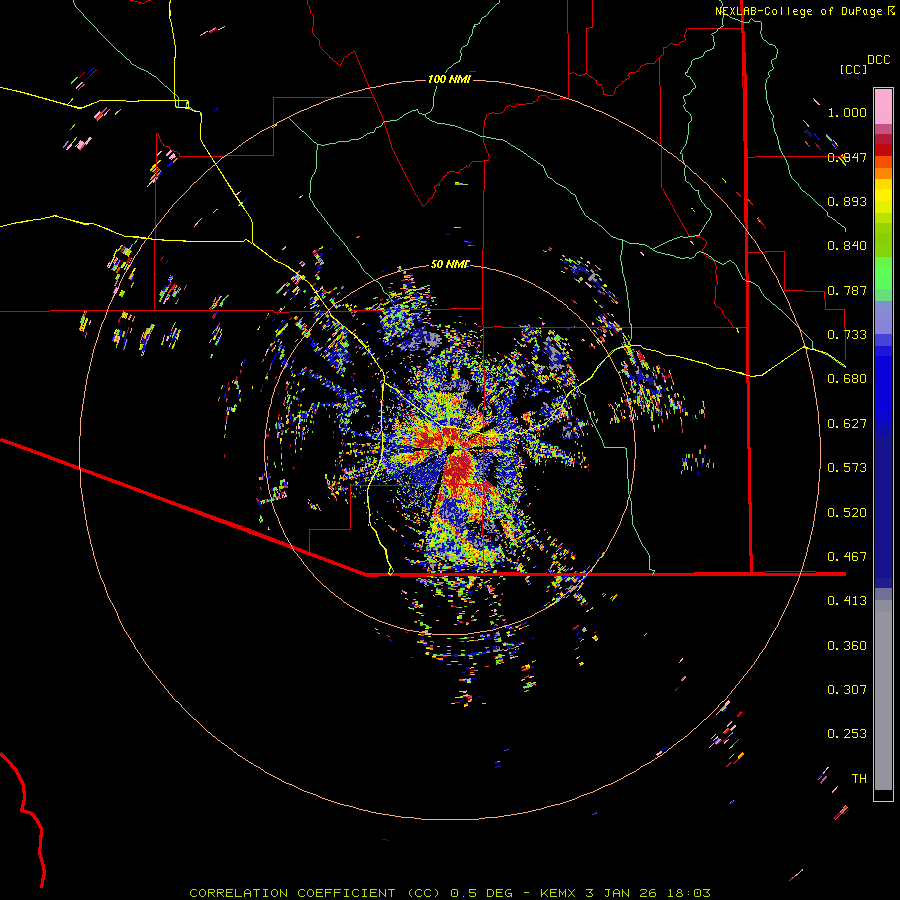The image size is (900, 900).
Task: Click the 0.520 scale value
Action: click(x=847, y=513)
